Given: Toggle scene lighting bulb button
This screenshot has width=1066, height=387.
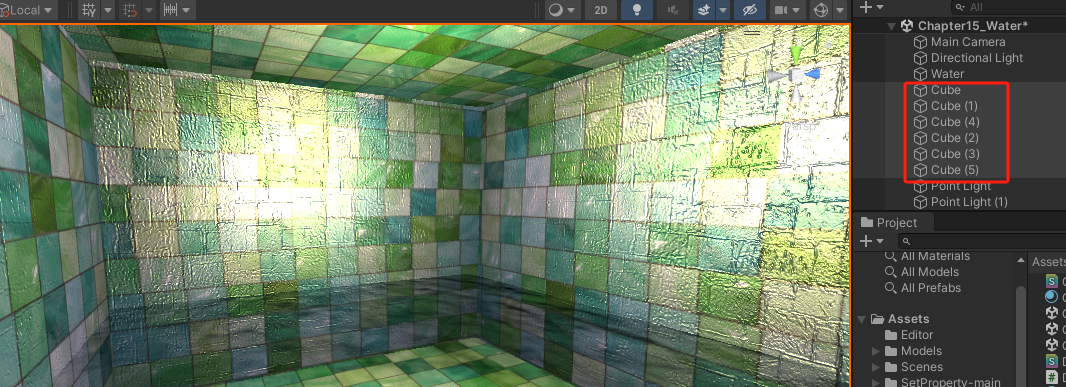Looking at the screenshot, I should (x=637, y=10).
